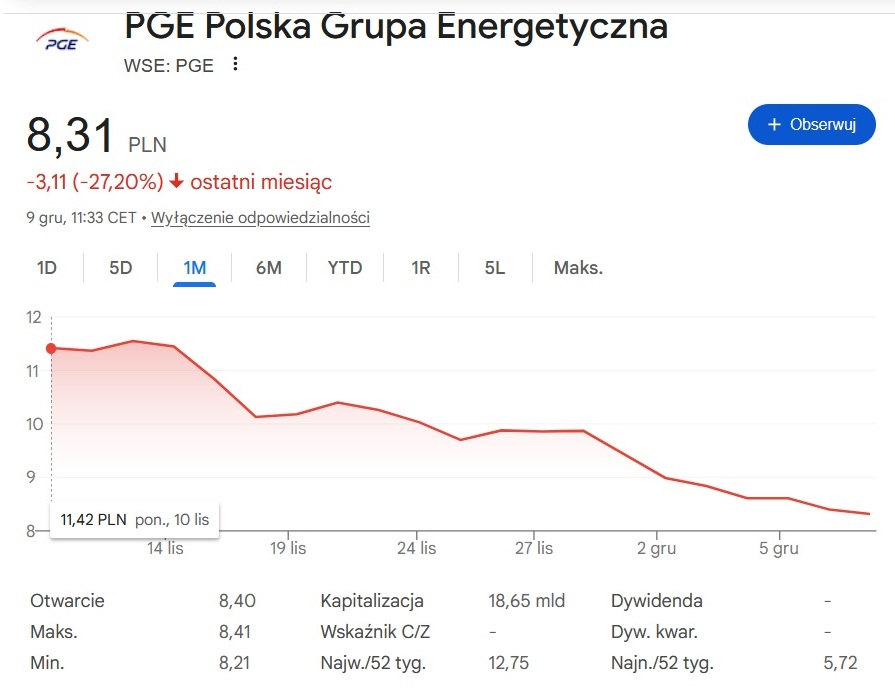This screenshot has width=895, height=693.
Task: Switch to the 6M time range tab
Action: (268, 268)
